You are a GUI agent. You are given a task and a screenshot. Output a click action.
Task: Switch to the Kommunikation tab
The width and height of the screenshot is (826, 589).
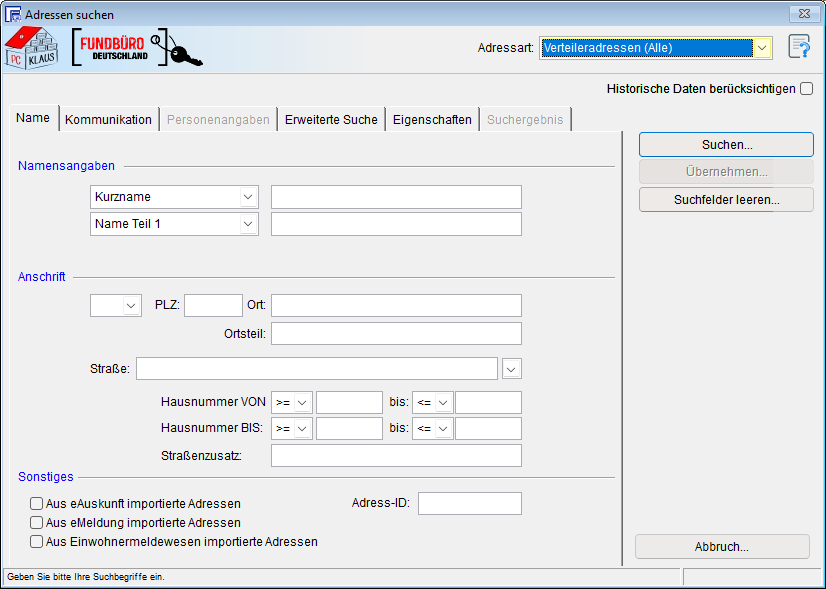[x=108, y=120]
